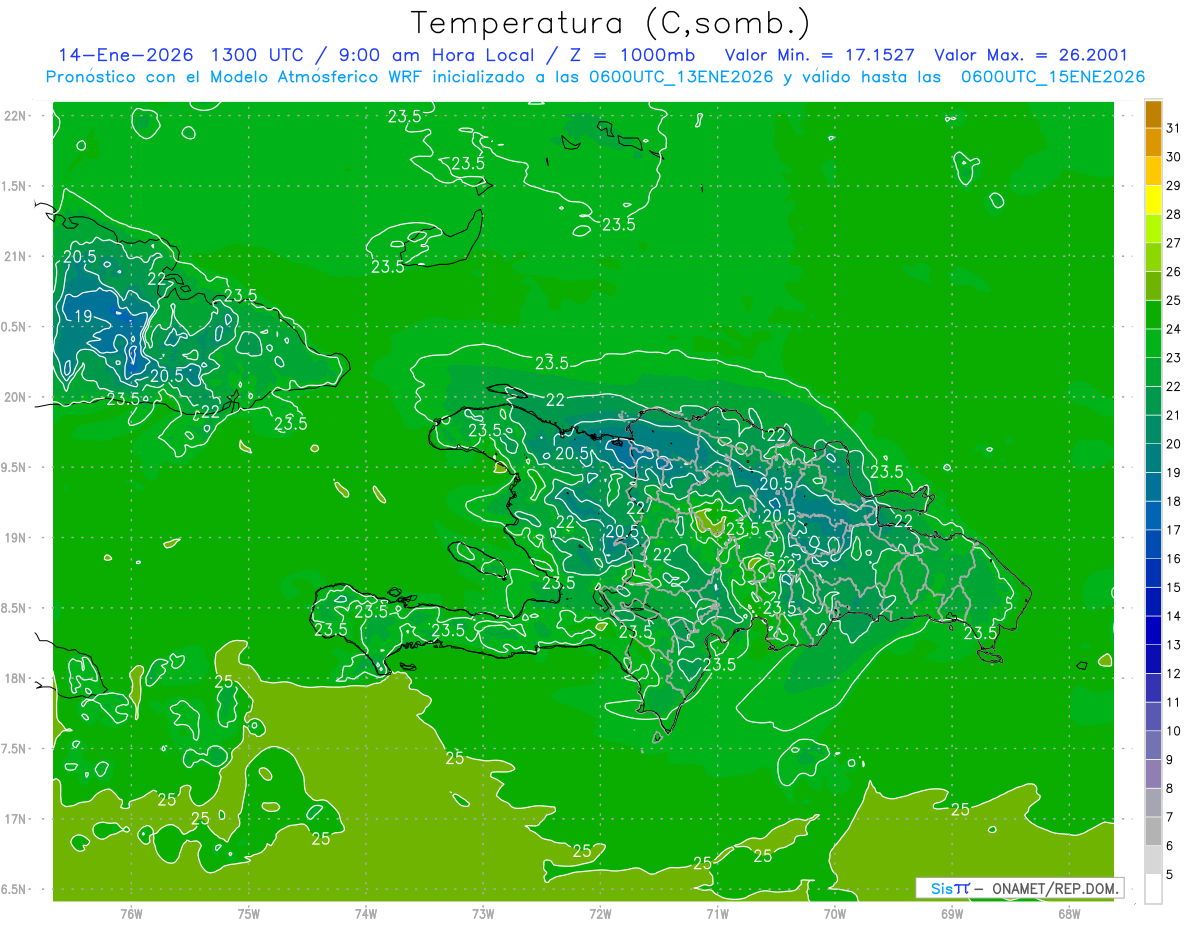Click the '74W' longitude axis label
Image resolution: width=1200 pixels, height=927 pixels.
point(366,913)
